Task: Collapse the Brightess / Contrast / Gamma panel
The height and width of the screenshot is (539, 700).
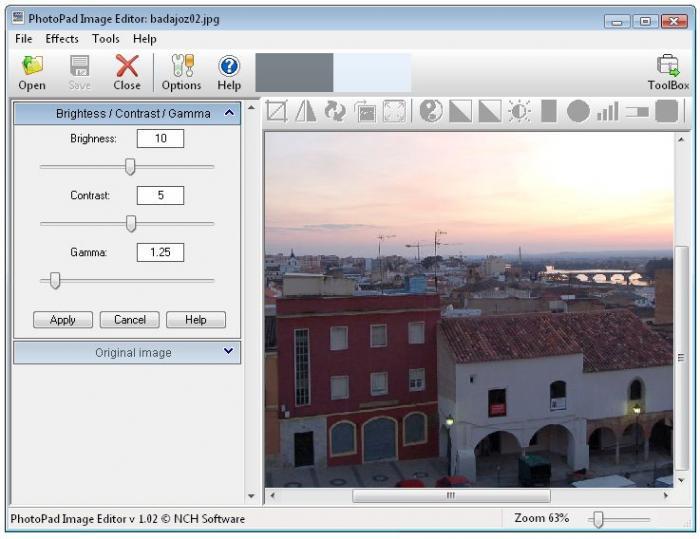Action: pyautogui.click(x=229, y=113)
